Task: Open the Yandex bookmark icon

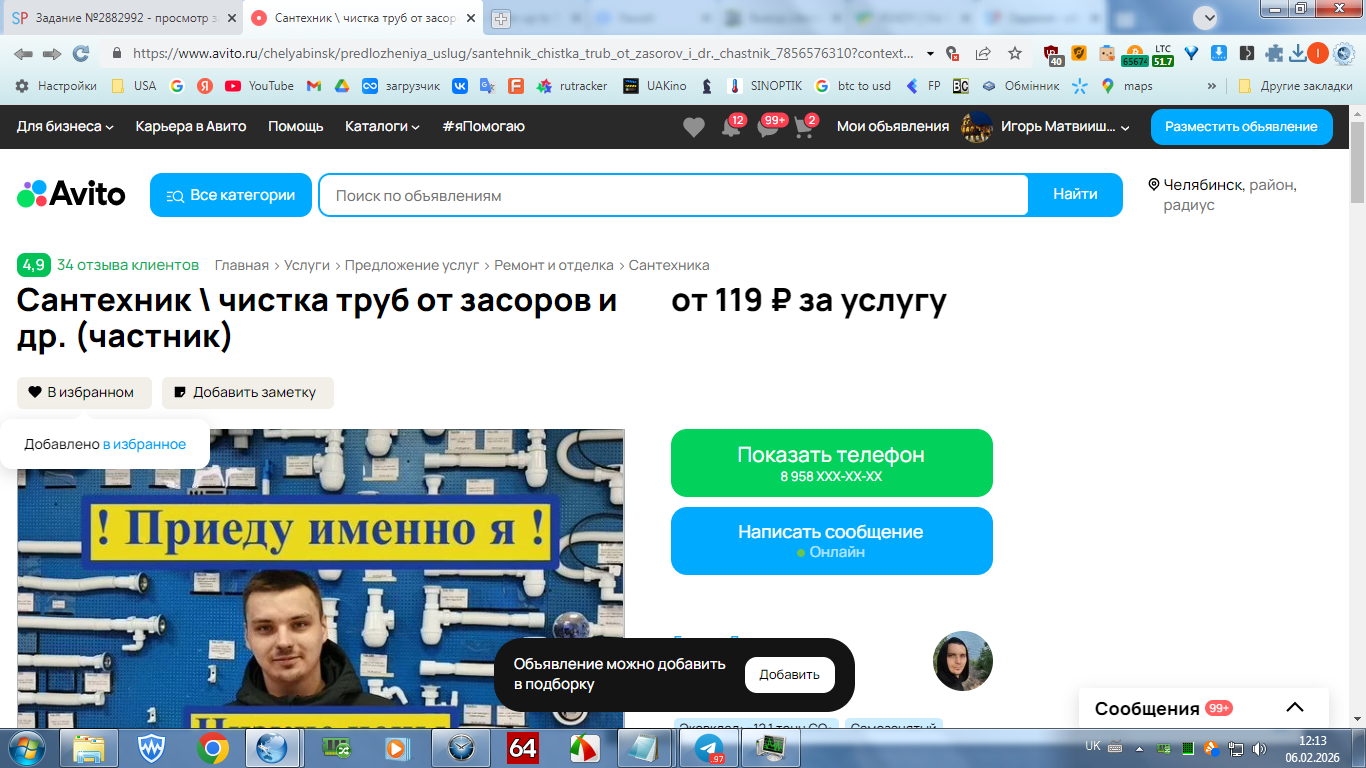Action: (204, 86)
